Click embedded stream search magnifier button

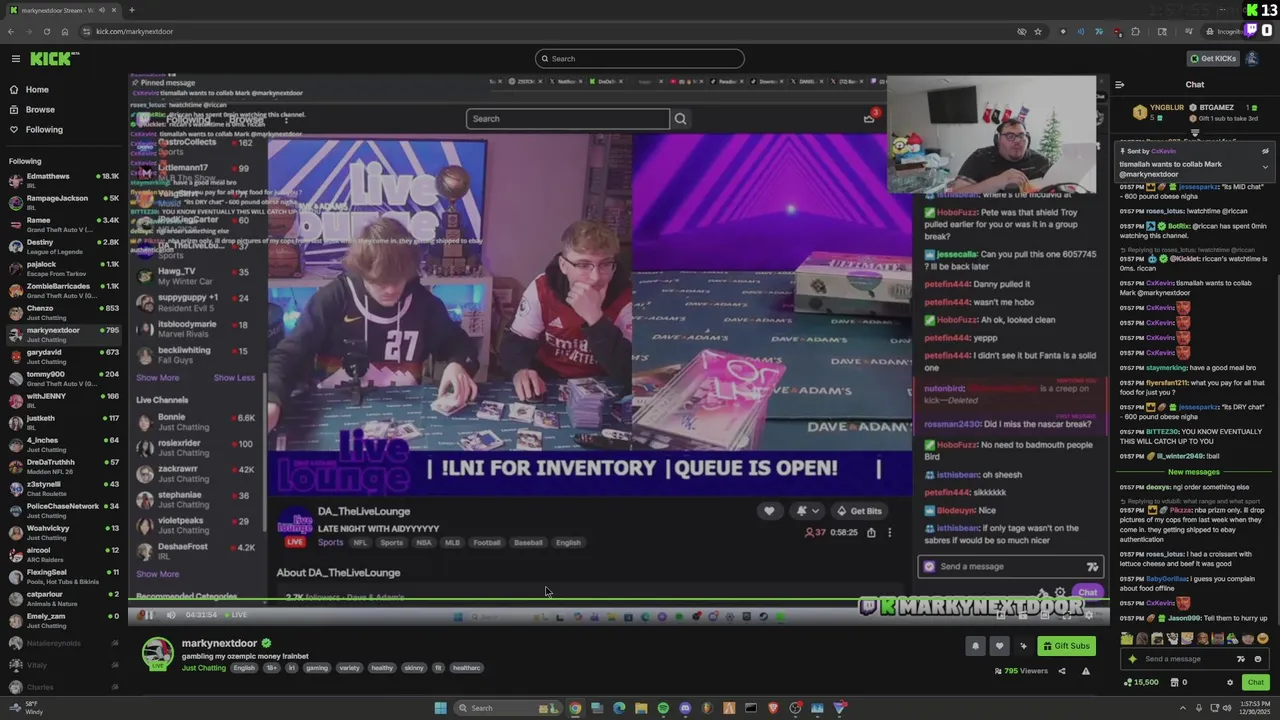[680, 119]
